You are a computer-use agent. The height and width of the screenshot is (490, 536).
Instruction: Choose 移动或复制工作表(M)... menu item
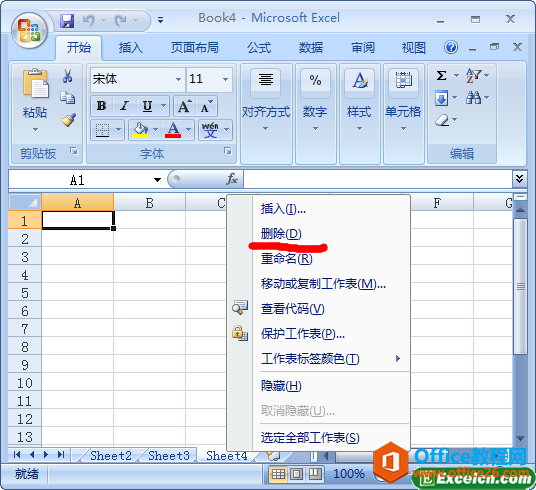click(x=319, y=284)
